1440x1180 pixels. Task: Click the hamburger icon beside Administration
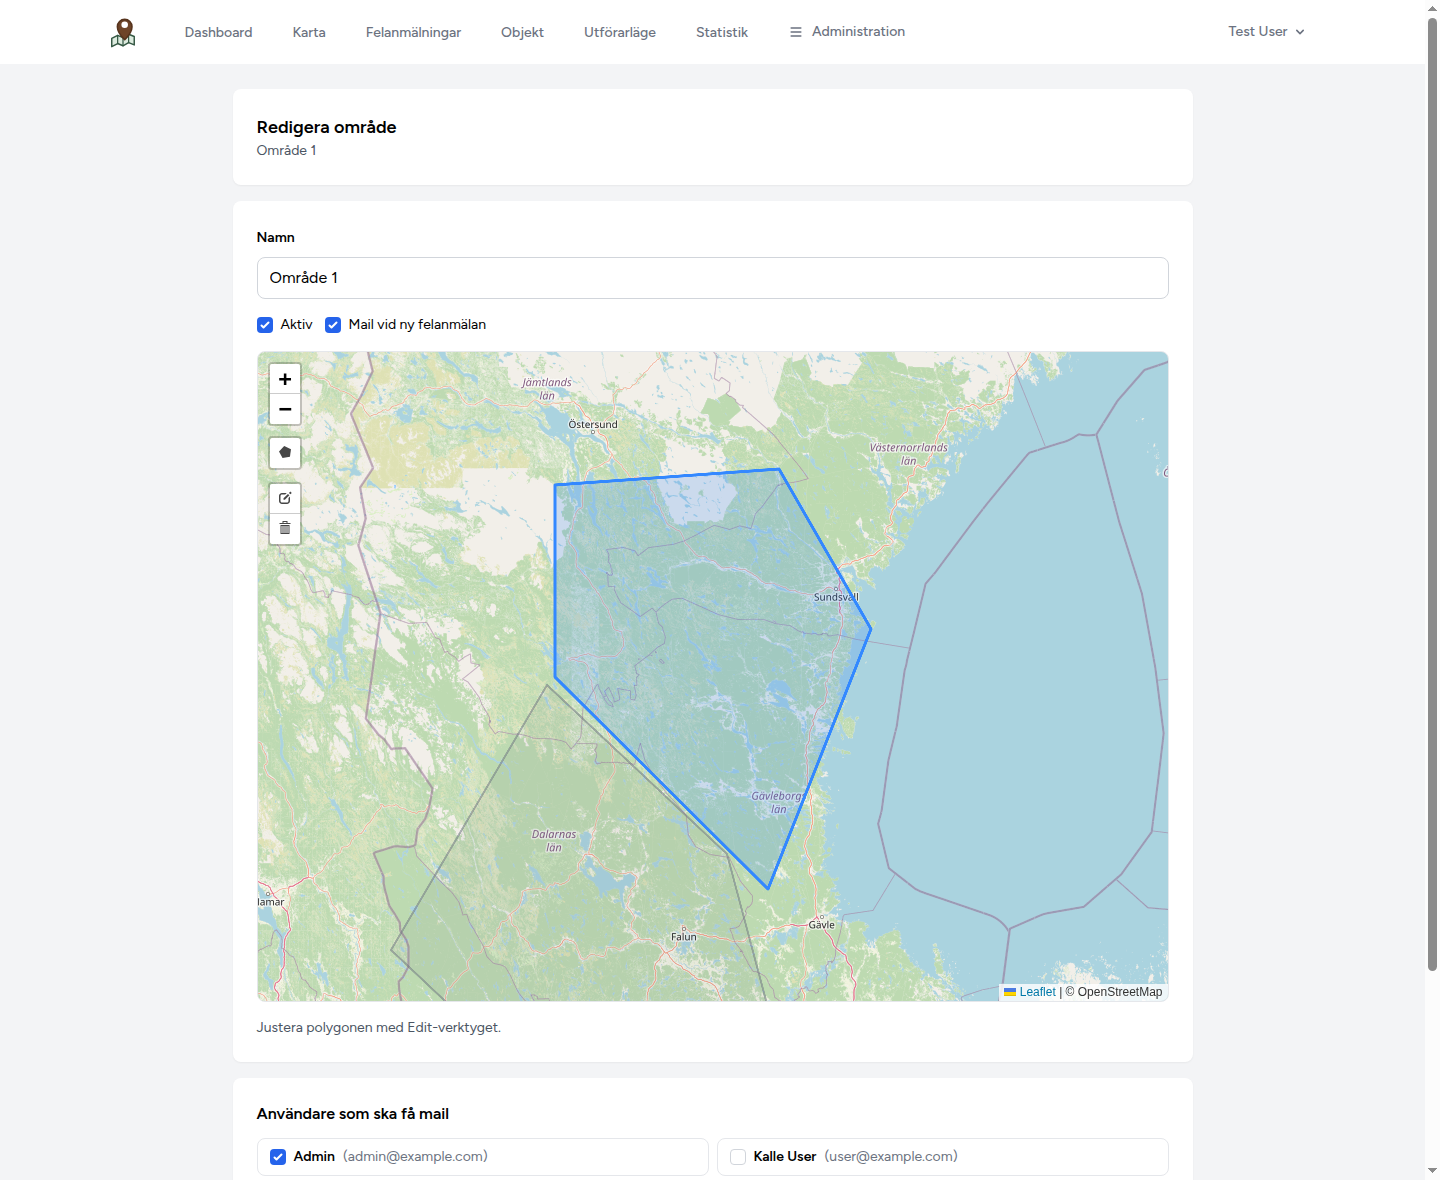point(796,32)
